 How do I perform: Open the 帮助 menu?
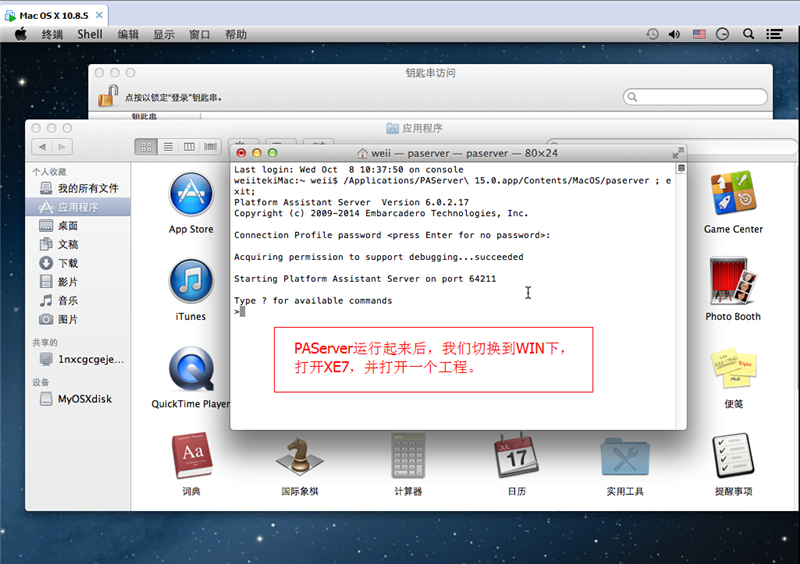pos(236,34)
